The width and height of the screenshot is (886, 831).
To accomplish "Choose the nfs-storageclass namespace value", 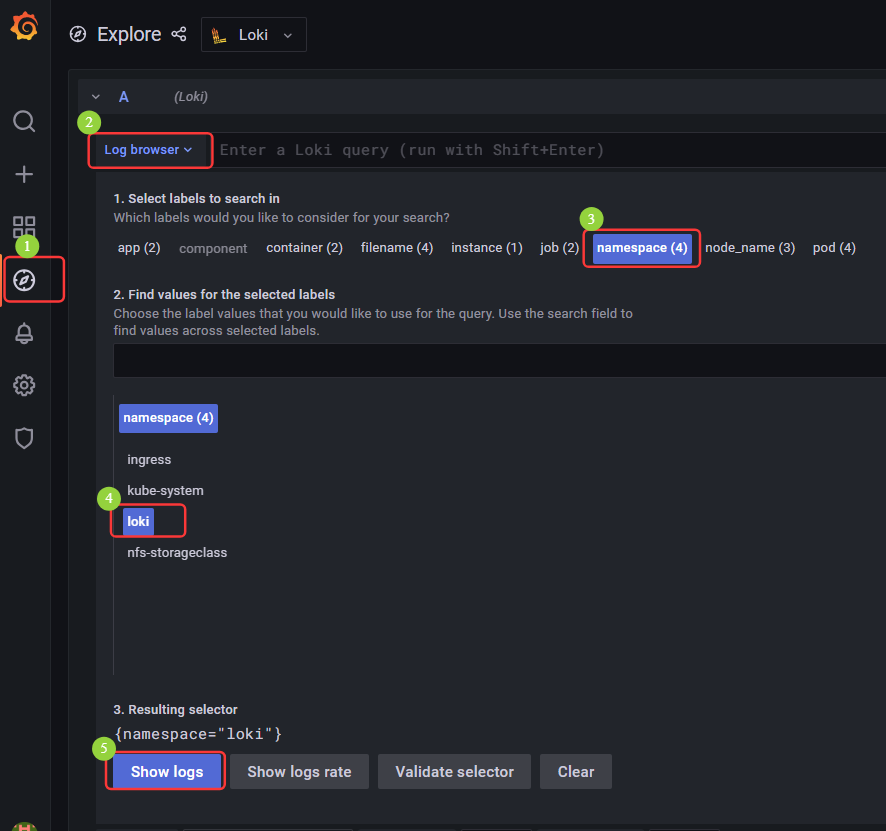I will (177, 553).
